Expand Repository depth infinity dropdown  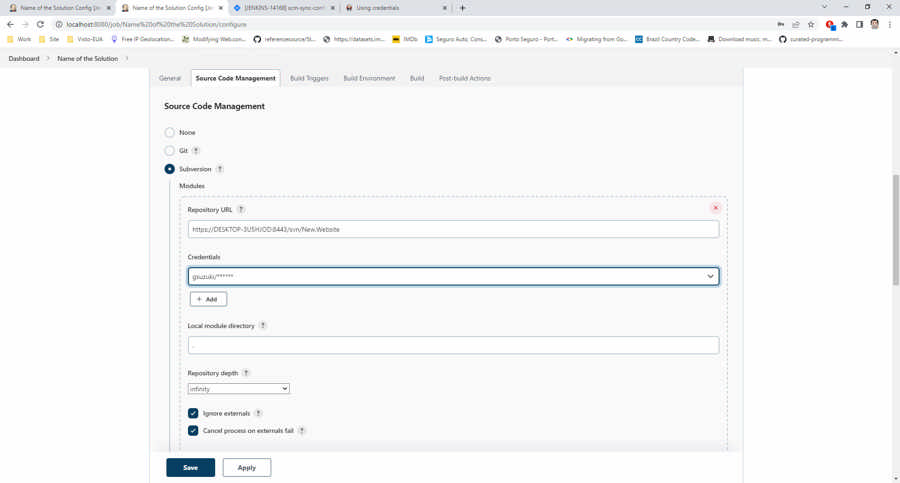click(238, 389)
